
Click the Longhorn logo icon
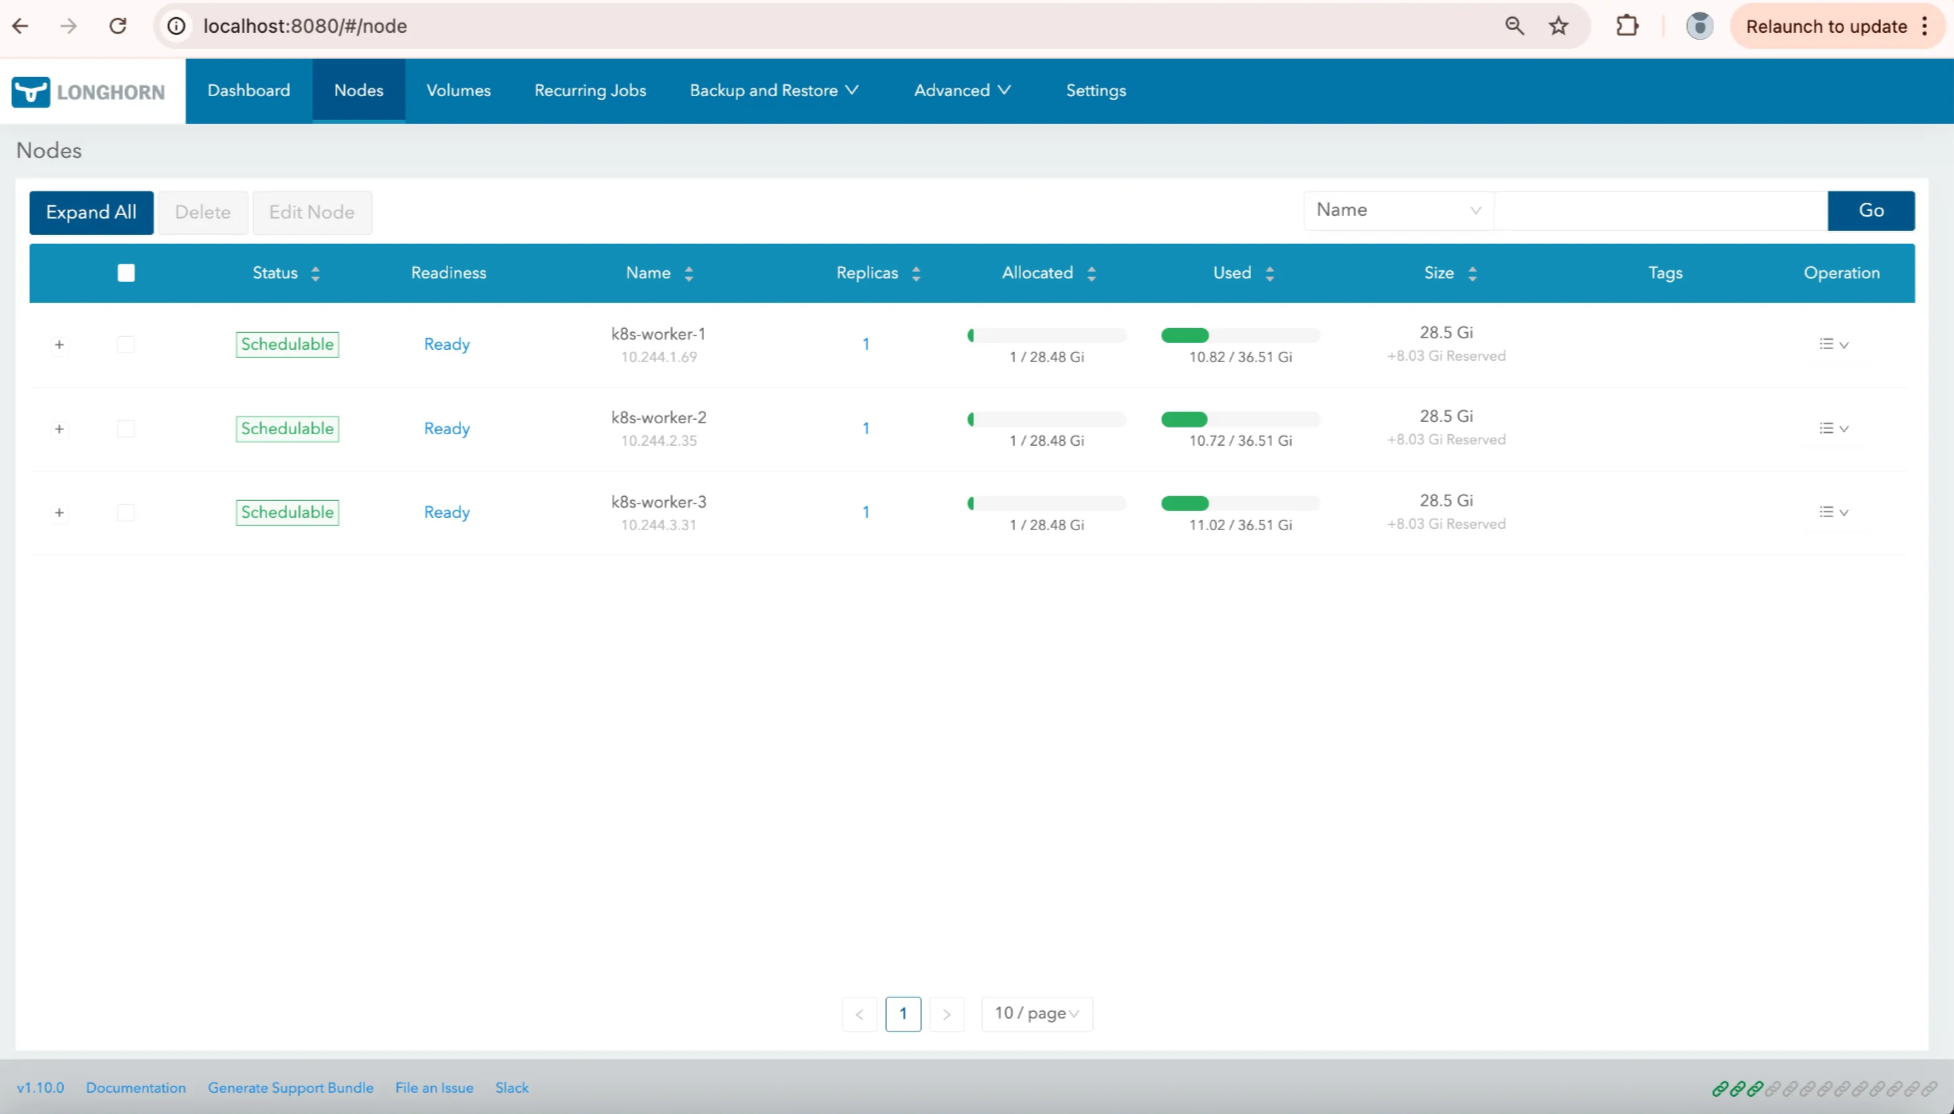(31, 91)
